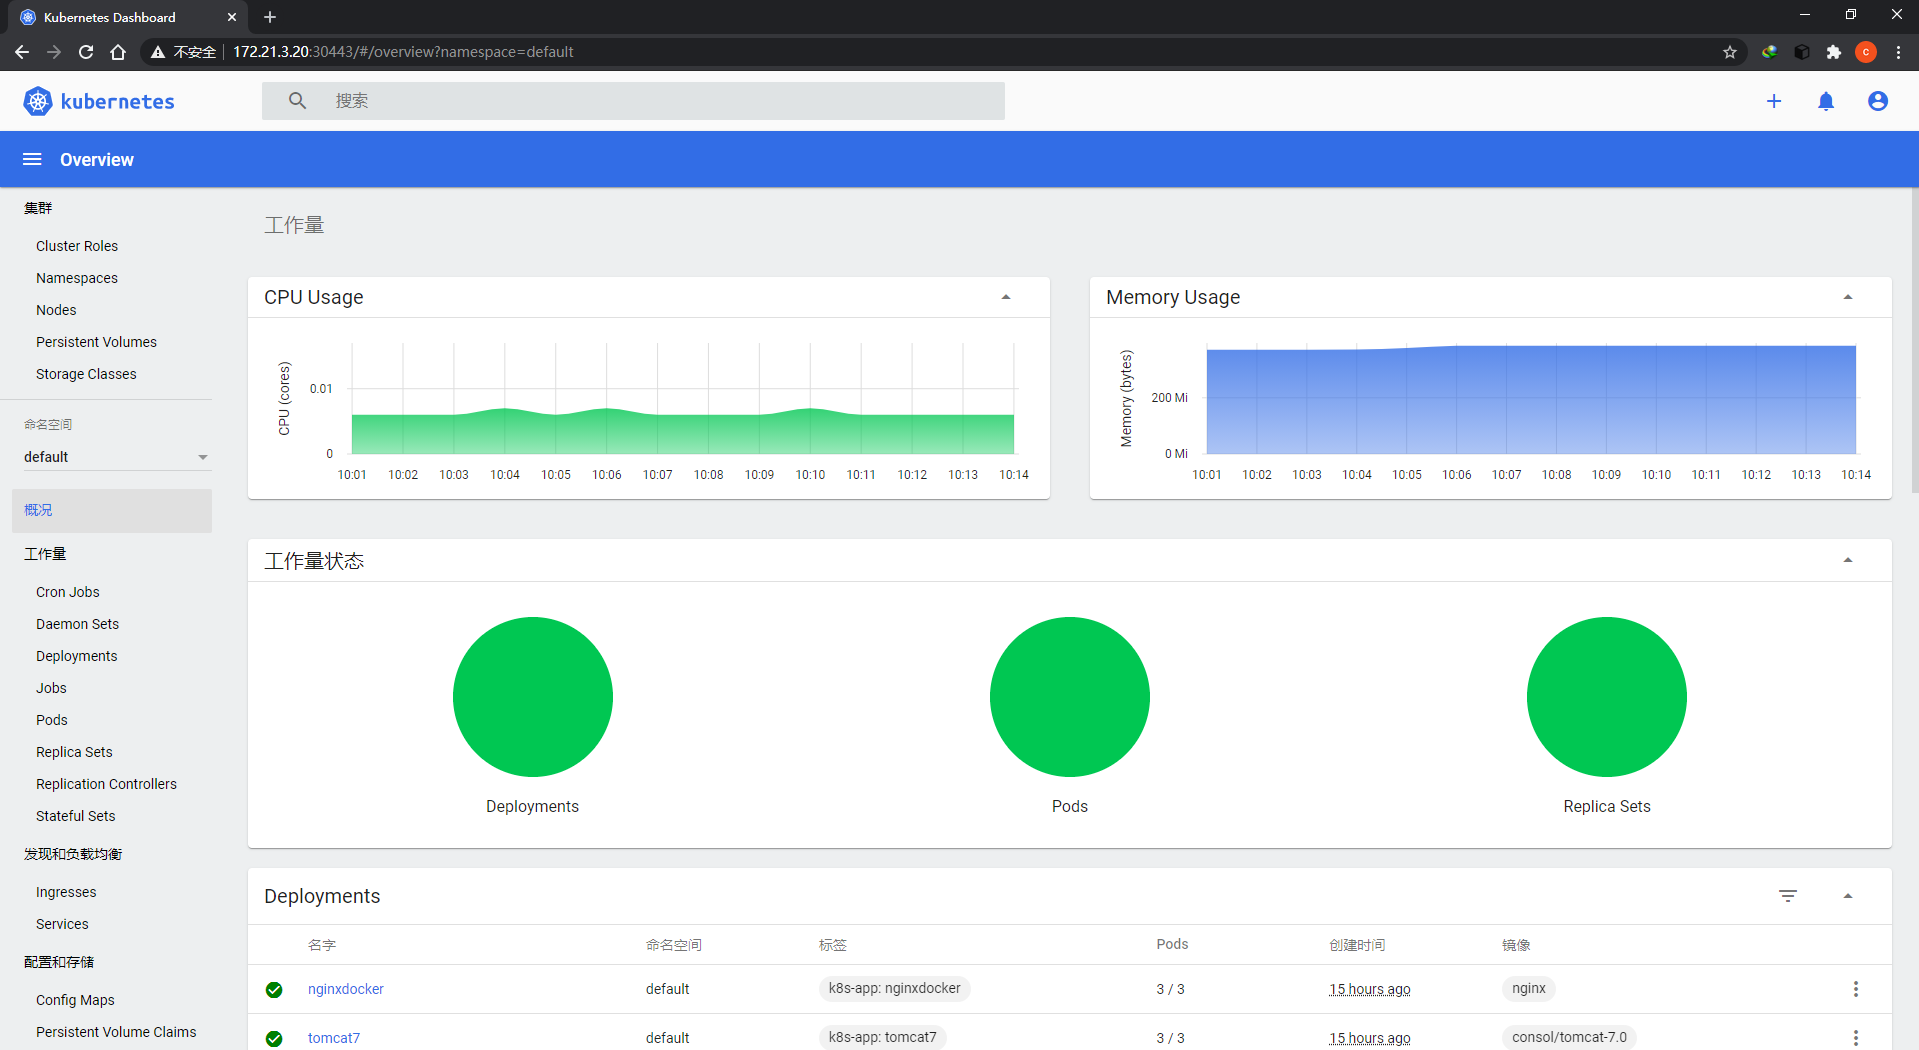Click the Replica Sets green status circle
The image size is (1919, 1050).
[1607, 697]
